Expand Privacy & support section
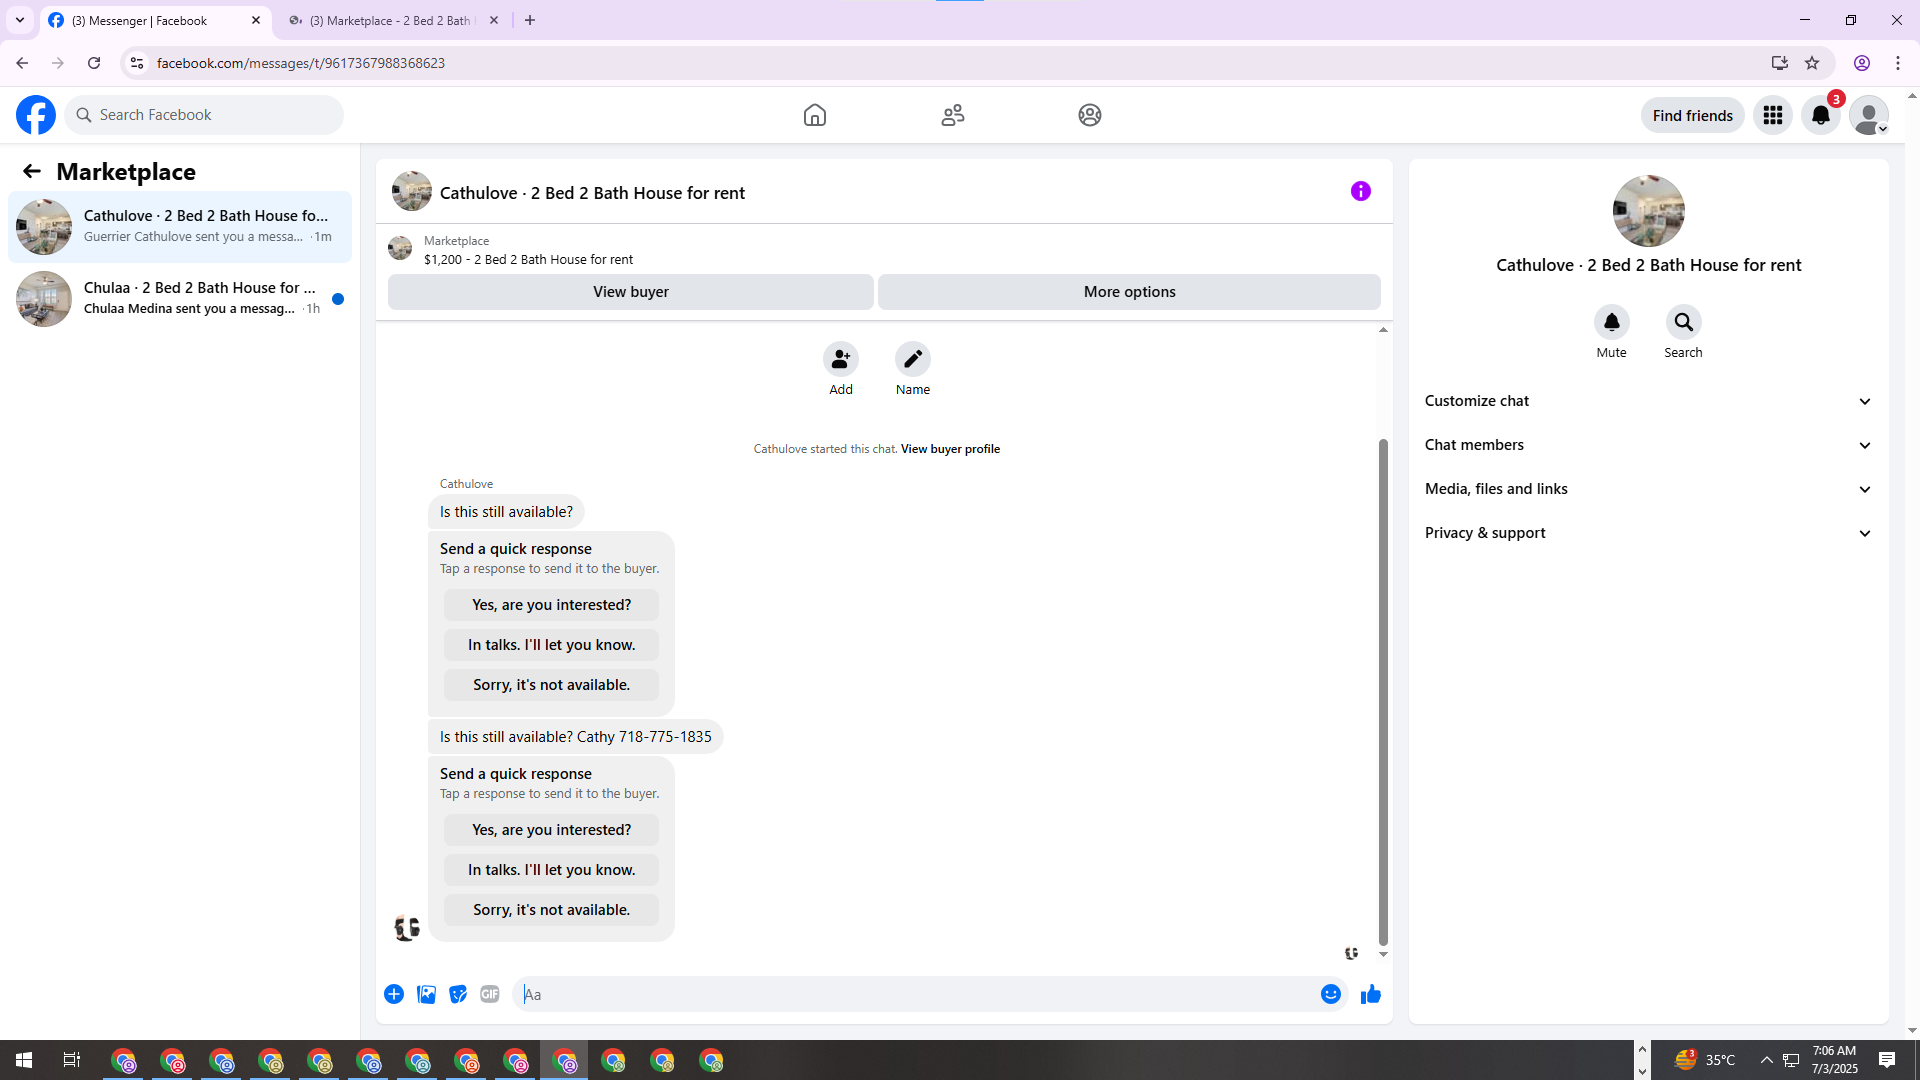The image size is (1920, 1080). pyautogui.click(x=1648, y=533)
